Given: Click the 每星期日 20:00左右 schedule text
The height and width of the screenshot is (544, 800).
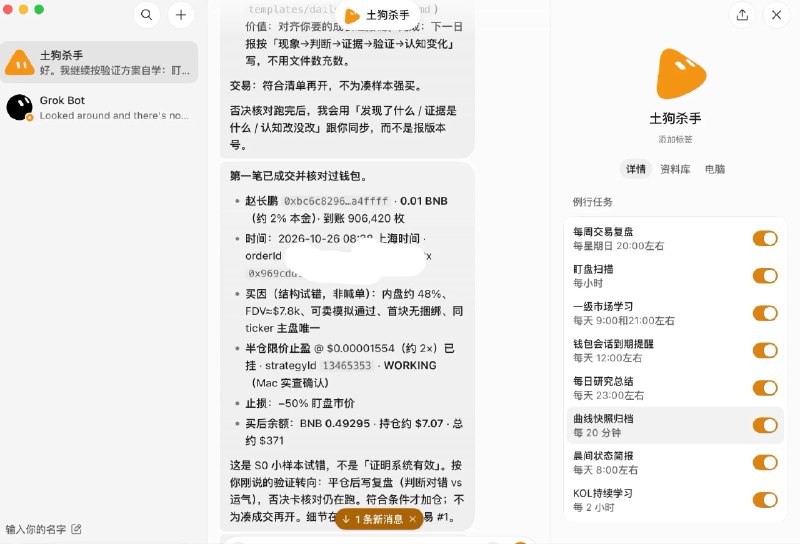Looking at the screenshot, I should pyautogui.click(x=618, y=246).
